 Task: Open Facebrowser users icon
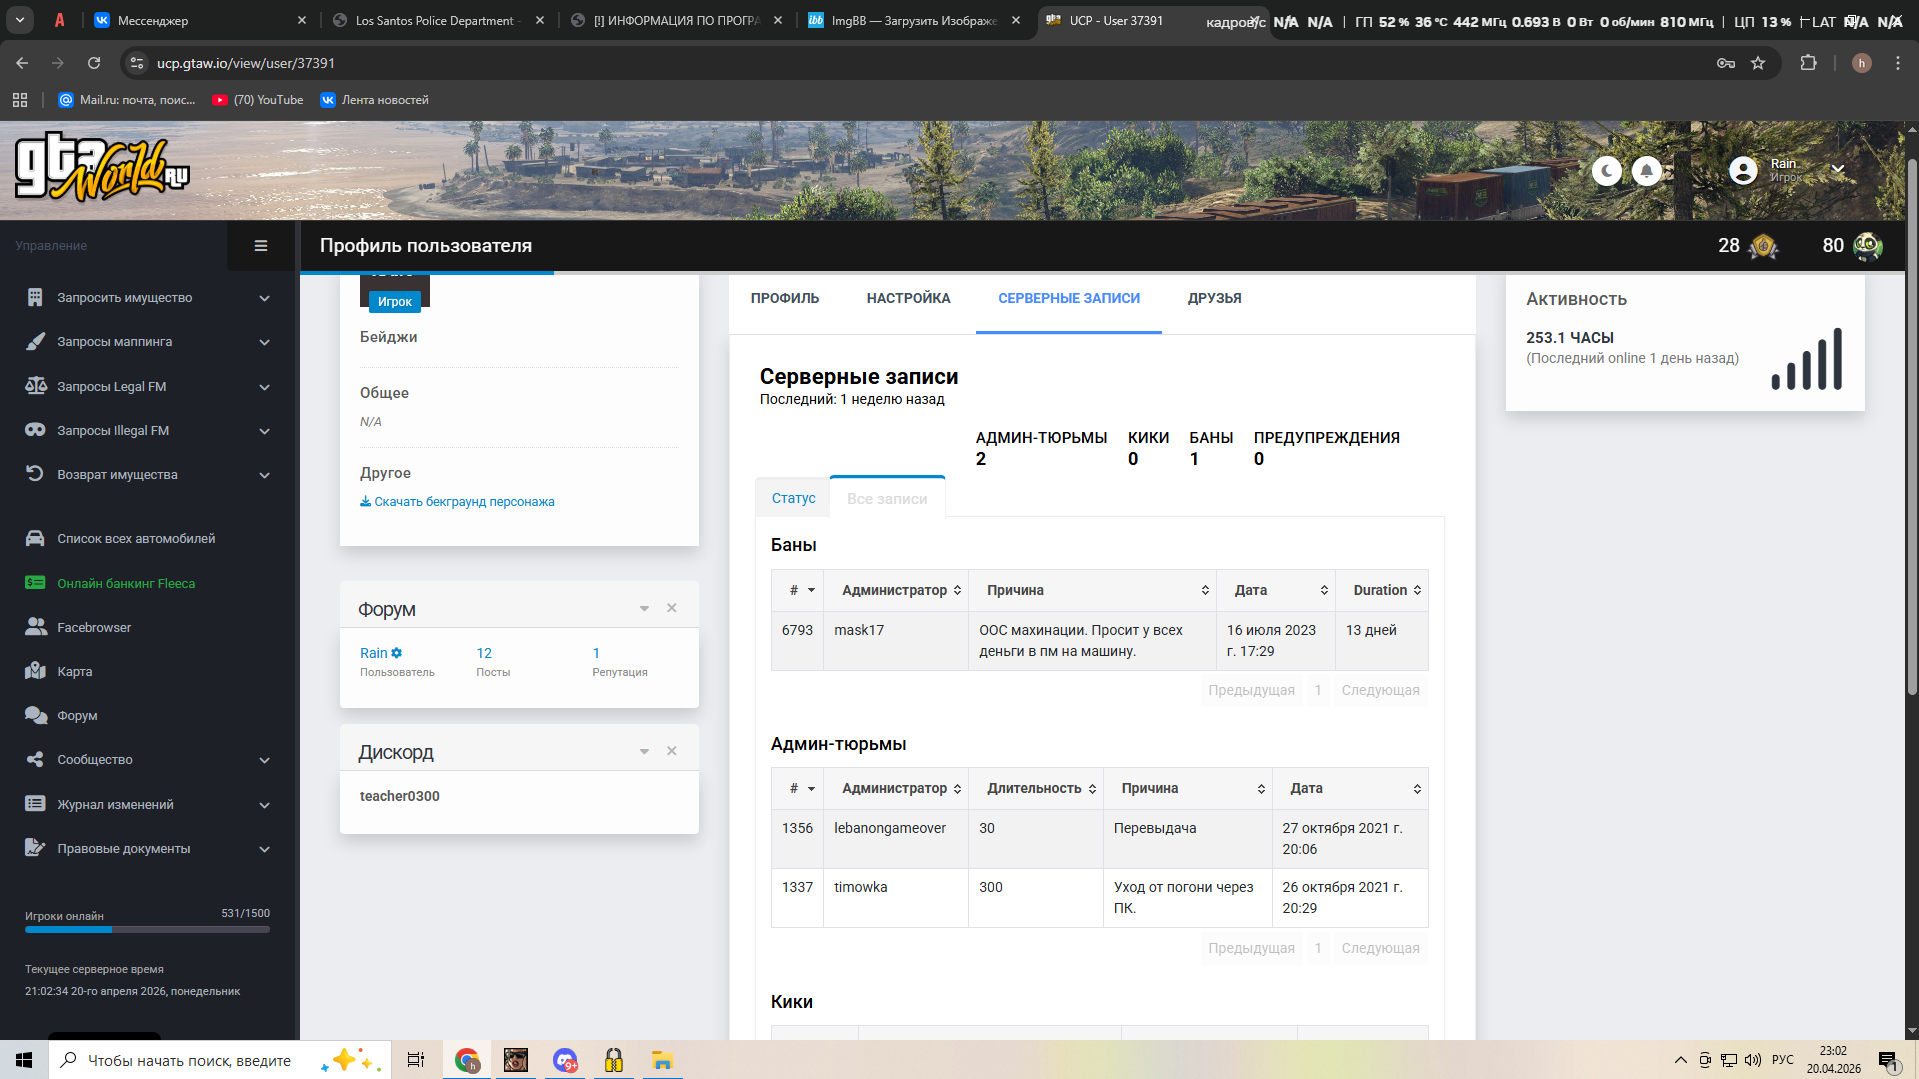click(x=35, y=627)
